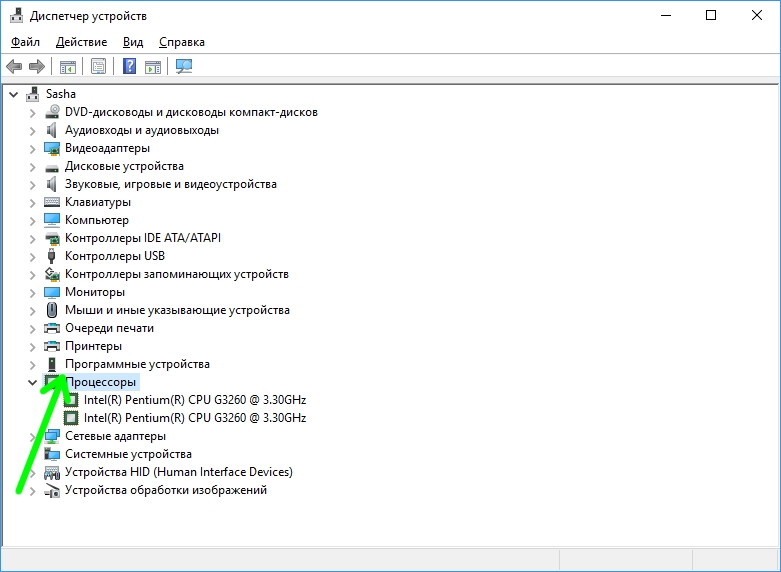
Task: Click the Back arrow toolbar button
Action: pos(14,66)
